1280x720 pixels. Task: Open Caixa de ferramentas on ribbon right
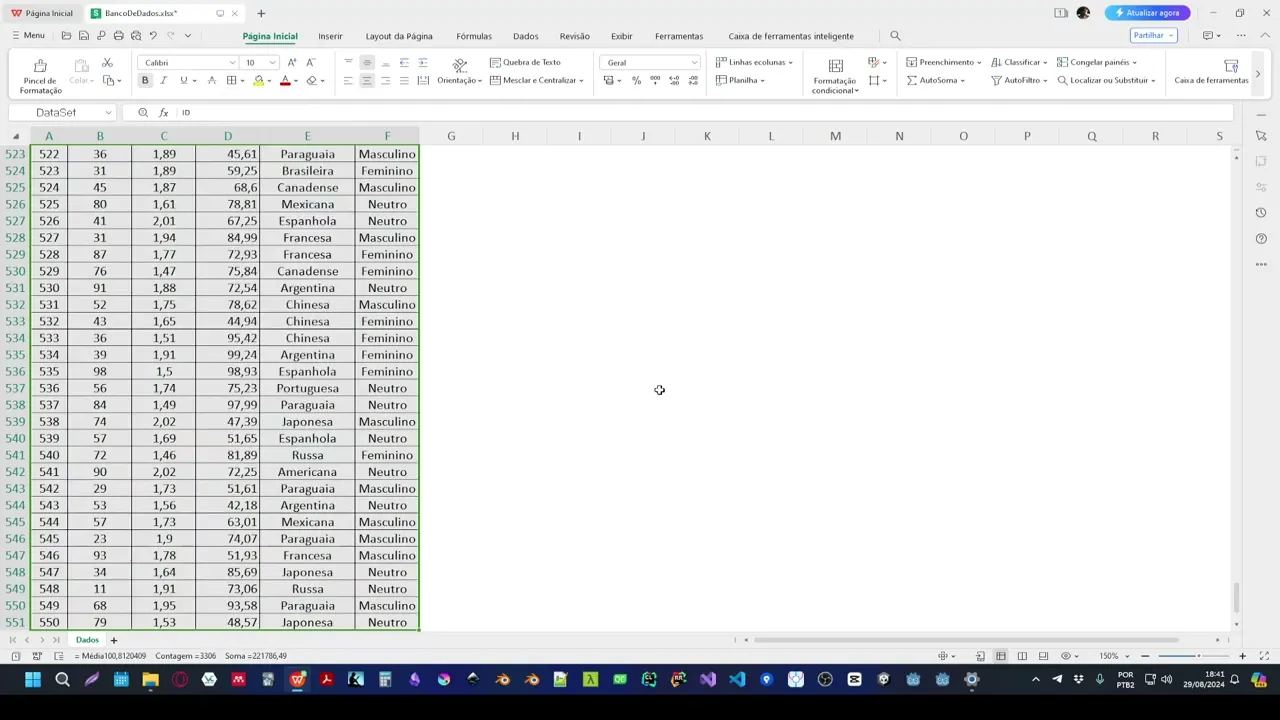tap(1212, 72)
